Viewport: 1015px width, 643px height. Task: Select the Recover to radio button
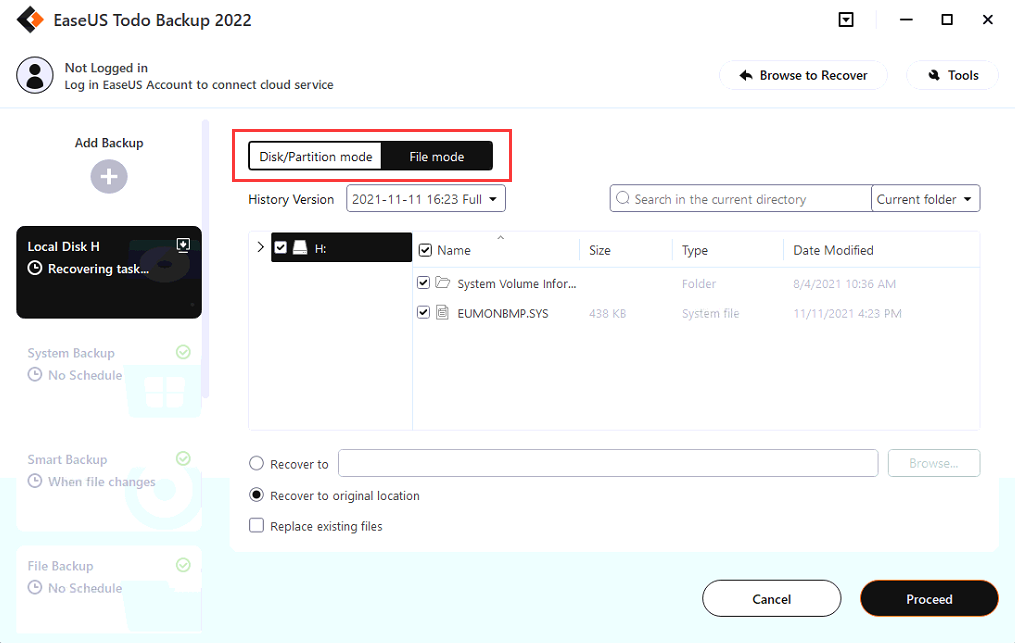click(257, 464)
